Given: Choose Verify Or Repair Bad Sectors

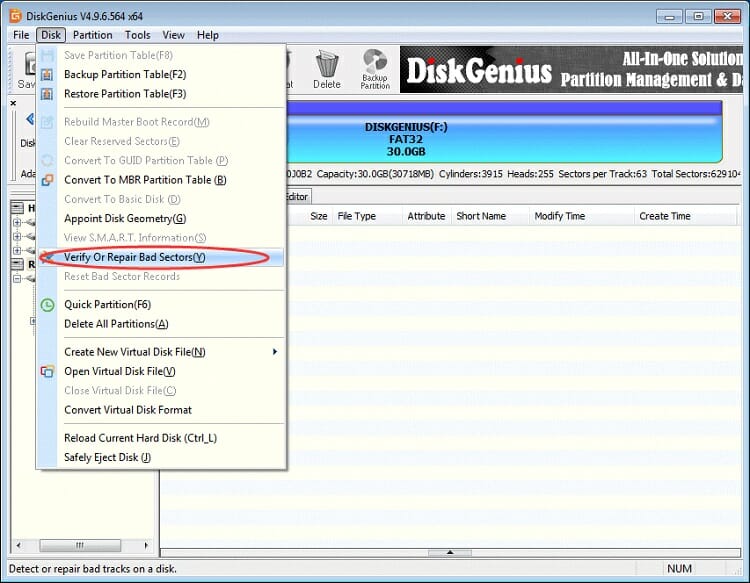Looking at the screenshot, I should click(134, 257).
